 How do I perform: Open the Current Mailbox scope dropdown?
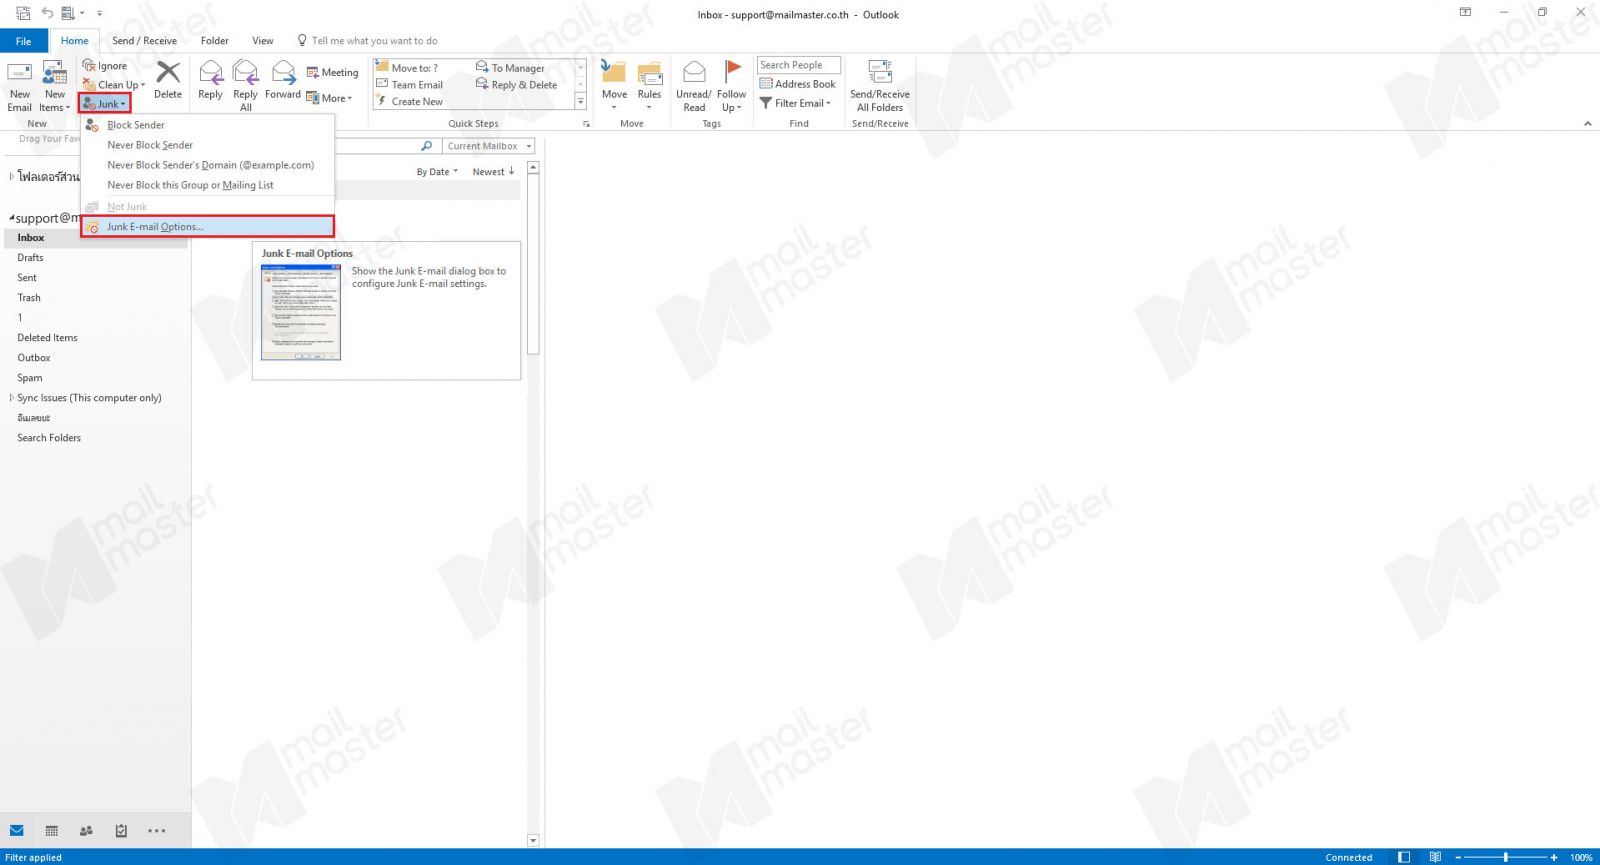(490, 146)
